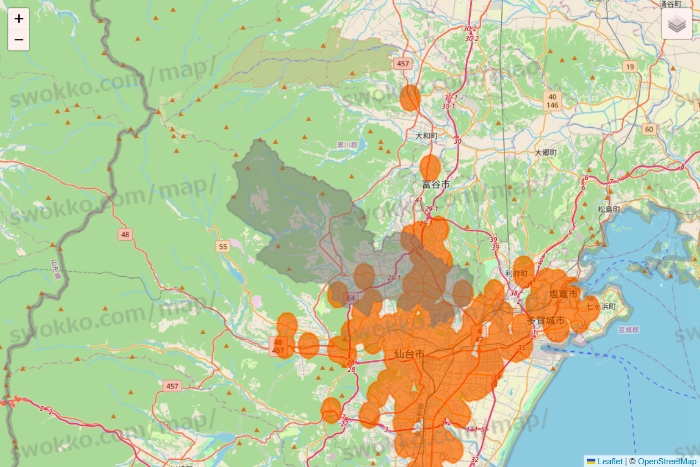Click the 多賀城市 city label
The height and width of the screenshot is (467, 700).
[x=546, y=320]
